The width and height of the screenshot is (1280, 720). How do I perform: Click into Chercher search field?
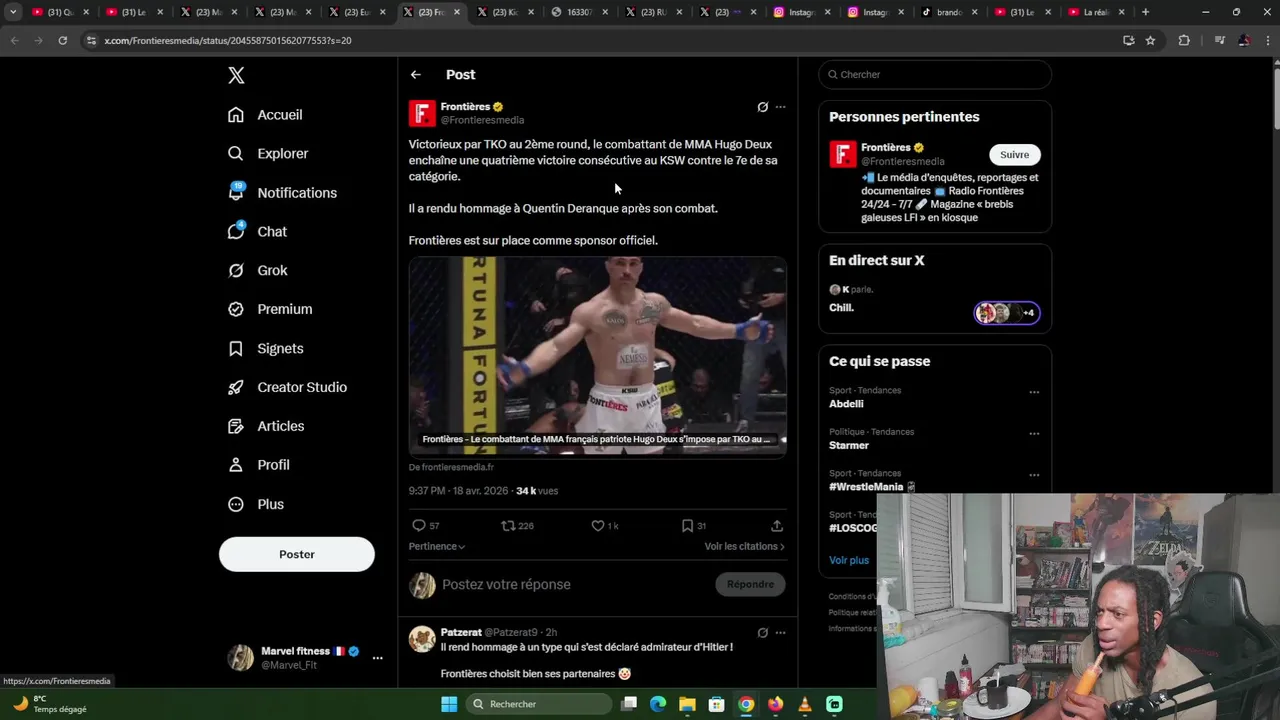point(935,75)
